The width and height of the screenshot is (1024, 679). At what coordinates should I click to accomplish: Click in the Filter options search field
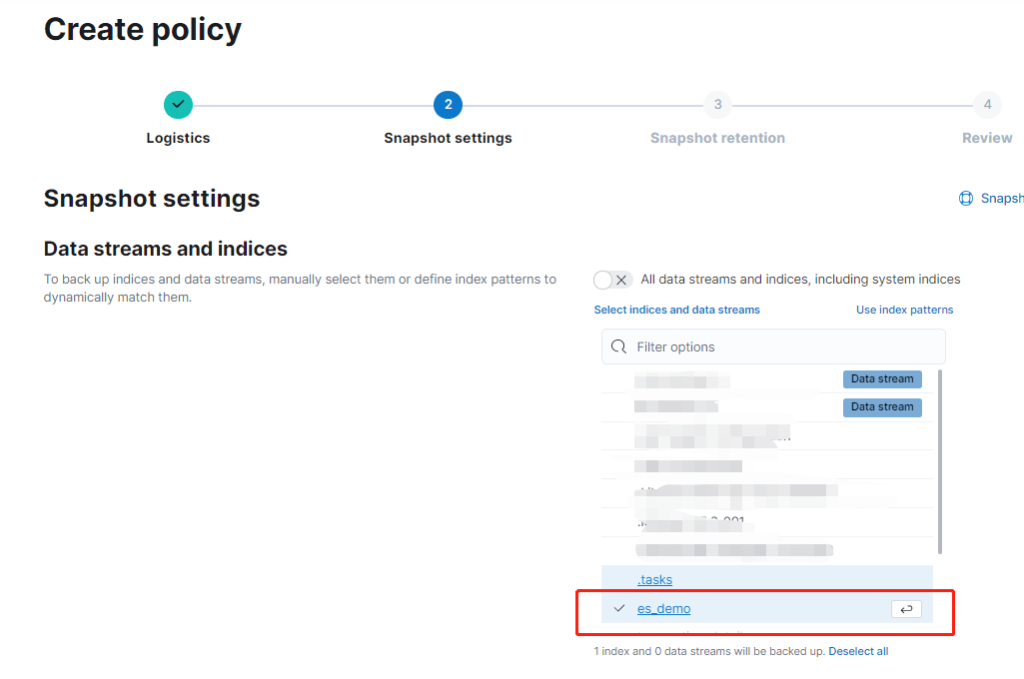pos(773,347)
